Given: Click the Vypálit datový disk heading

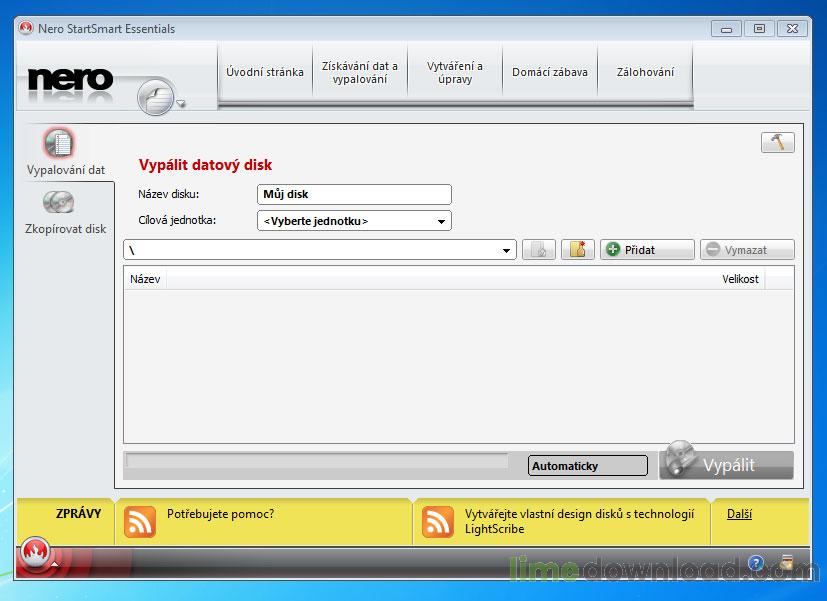Looking at the screenshot, I should (205, 164).
